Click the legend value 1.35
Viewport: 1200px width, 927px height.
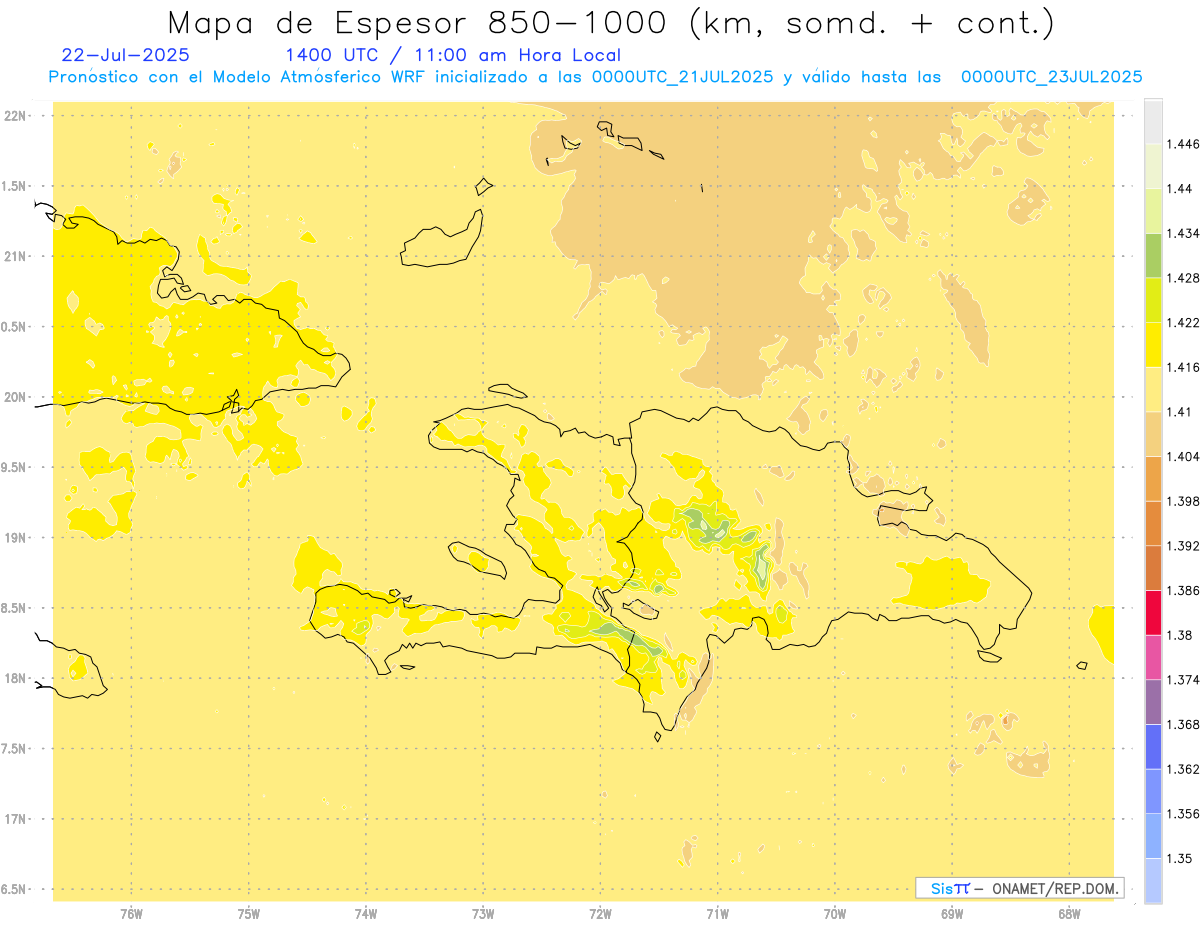(1178, 858)
